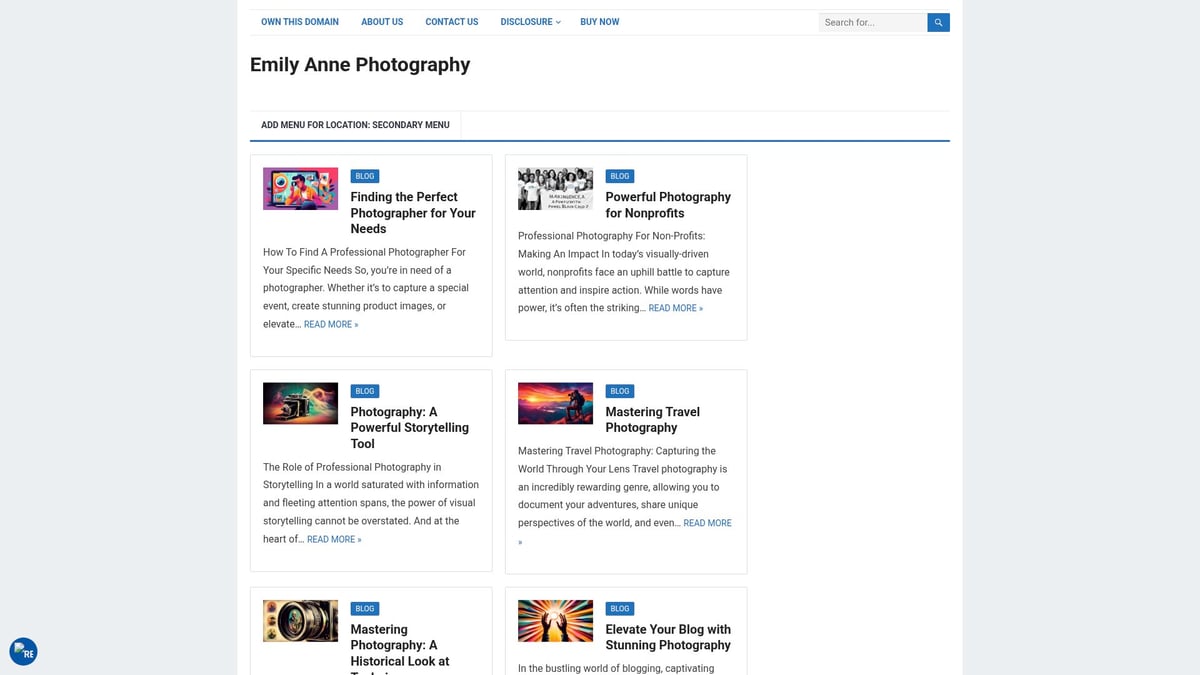Open the Contact Us menu link
This screenshot has width=1200, height=675.
(451, 22)
